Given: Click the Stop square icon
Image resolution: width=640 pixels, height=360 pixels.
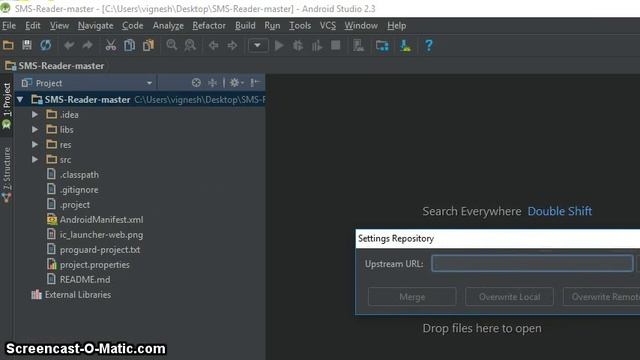Looking at the screenshot, I should 336,45.
